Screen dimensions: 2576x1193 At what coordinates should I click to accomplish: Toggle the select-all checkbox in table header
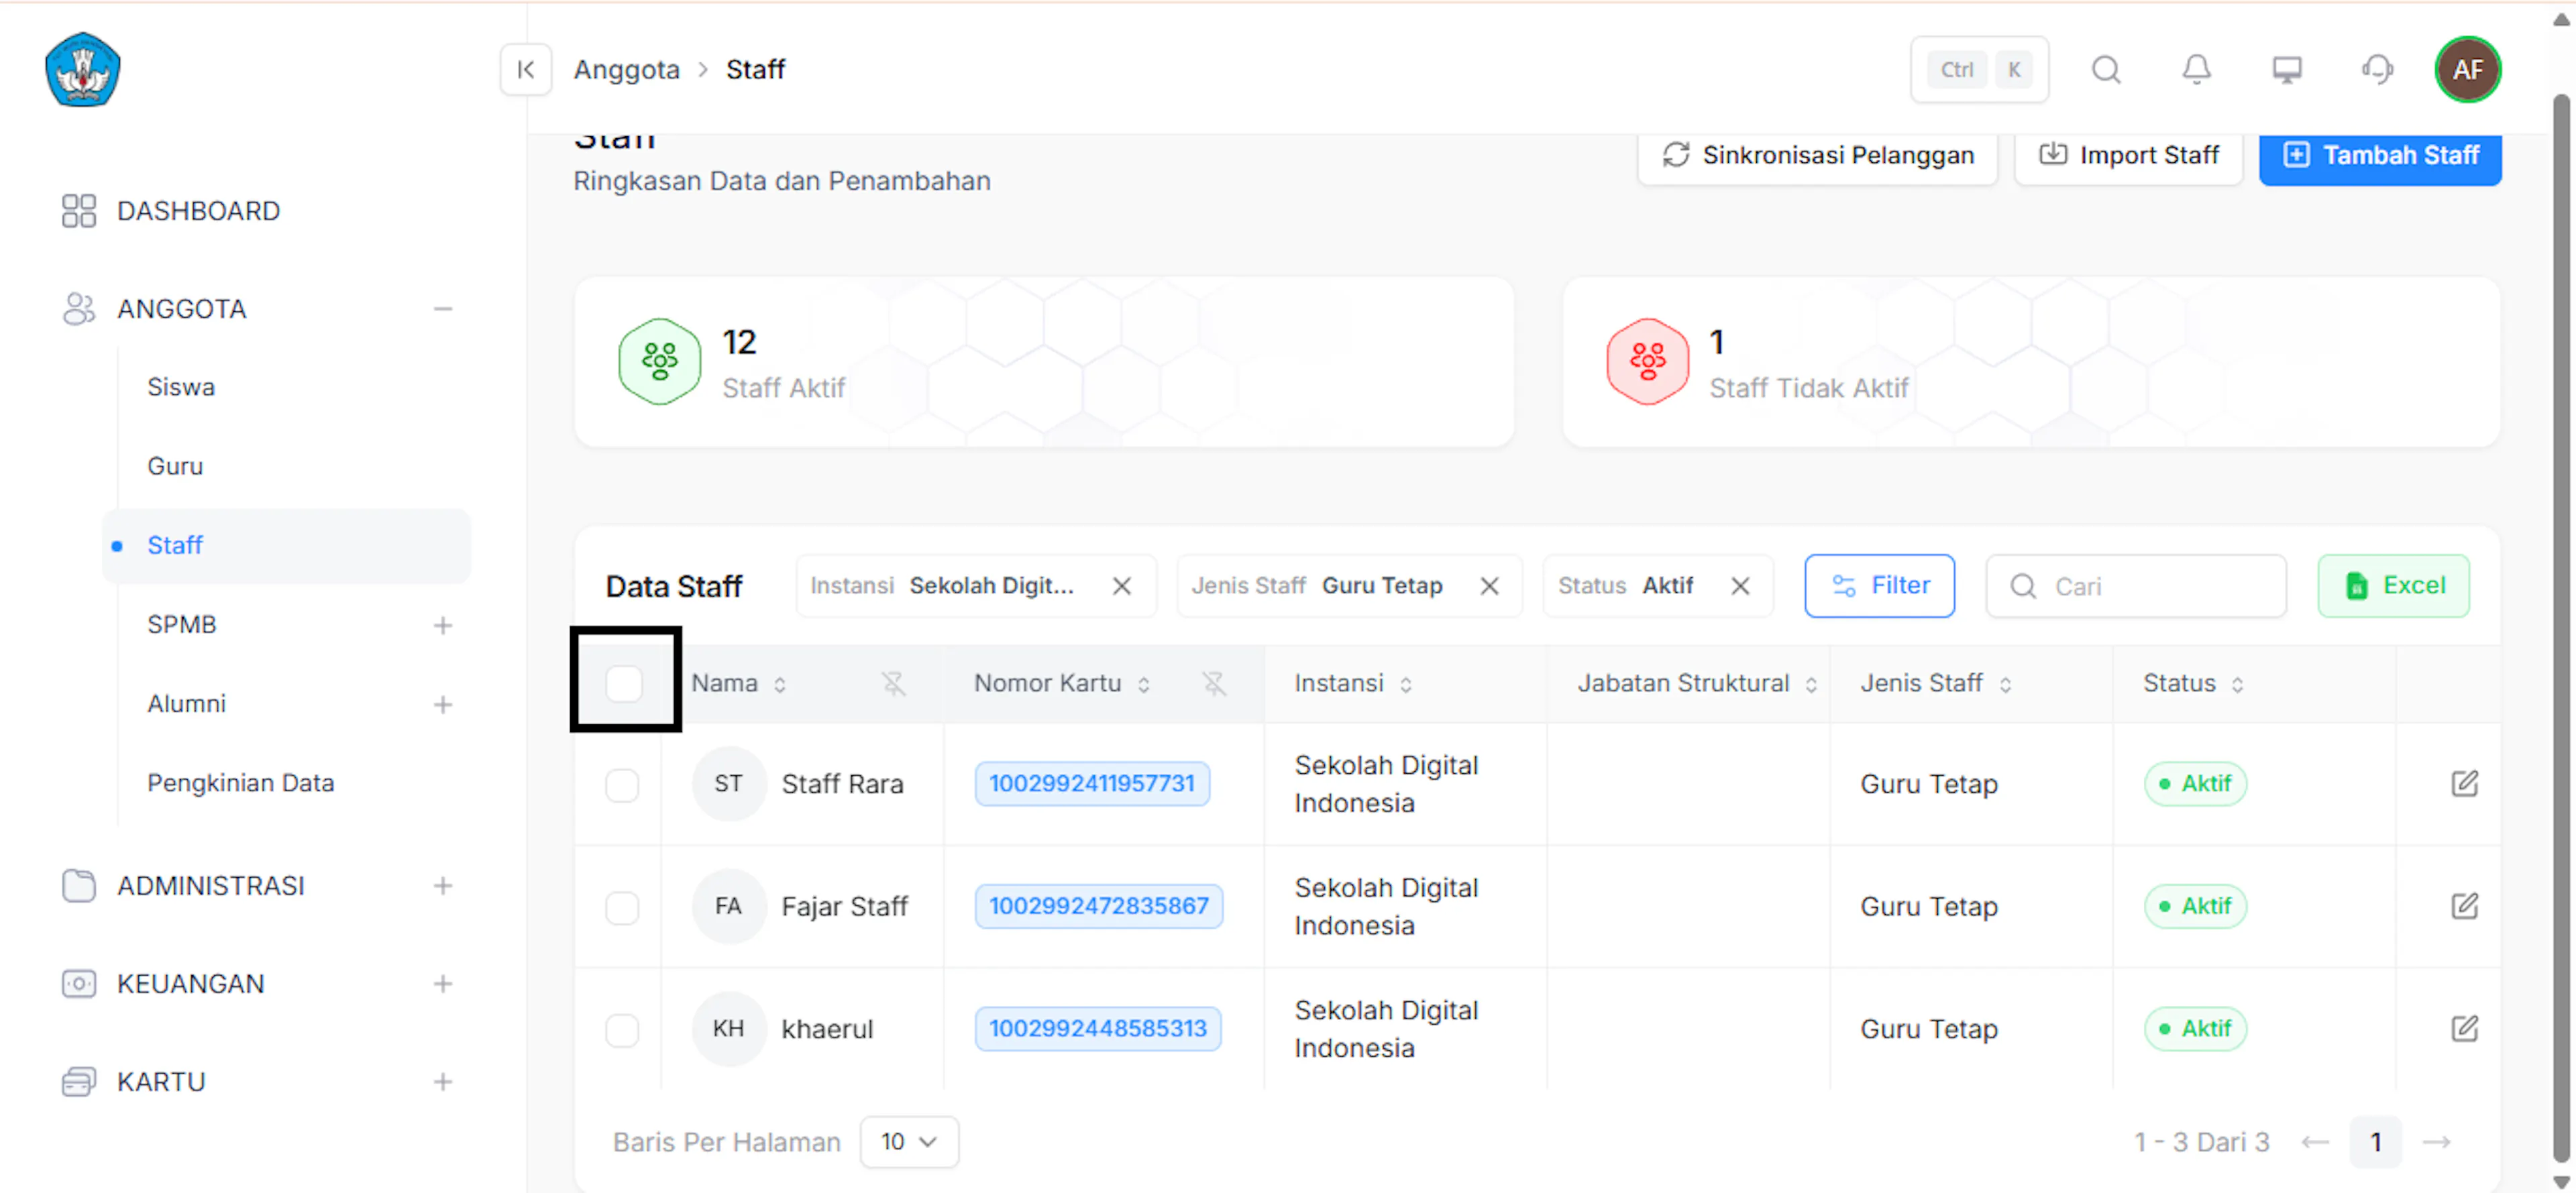[623, 683]
